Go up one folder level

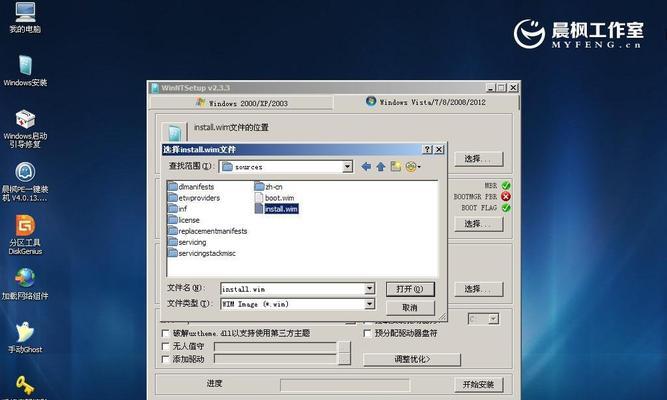381,167
